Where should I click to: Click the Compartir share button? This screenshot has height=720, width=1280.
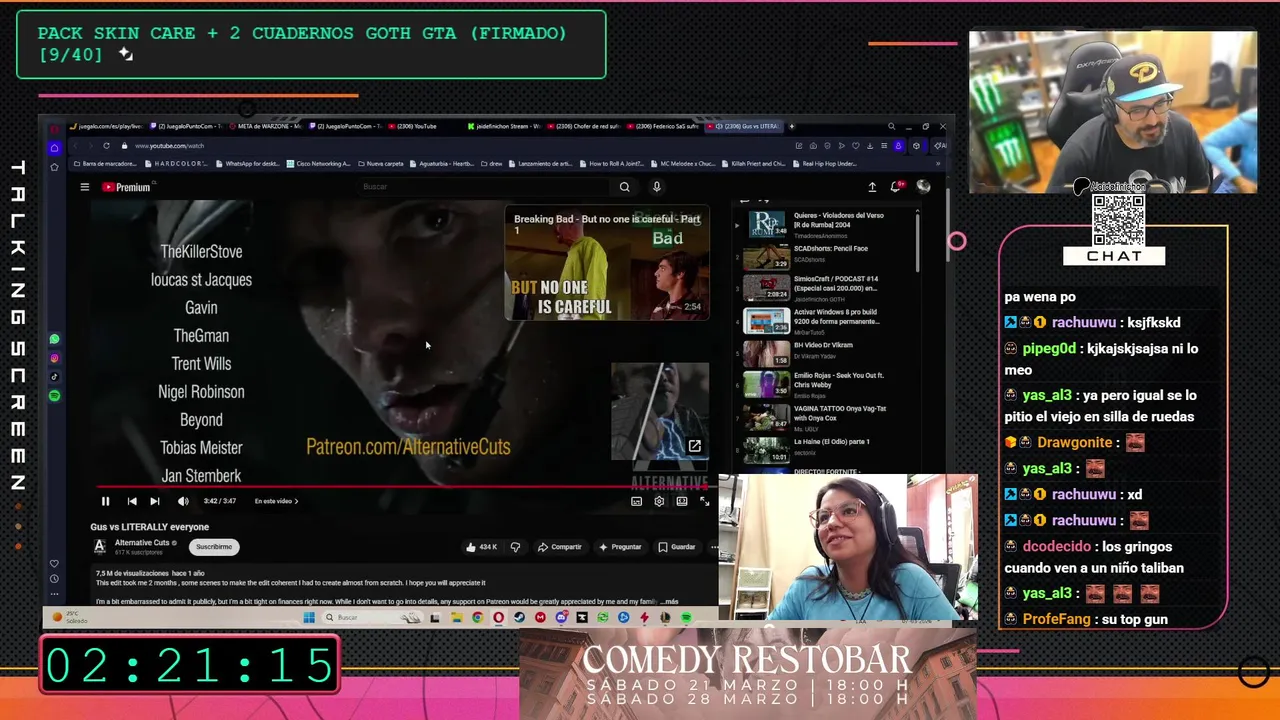560,547
